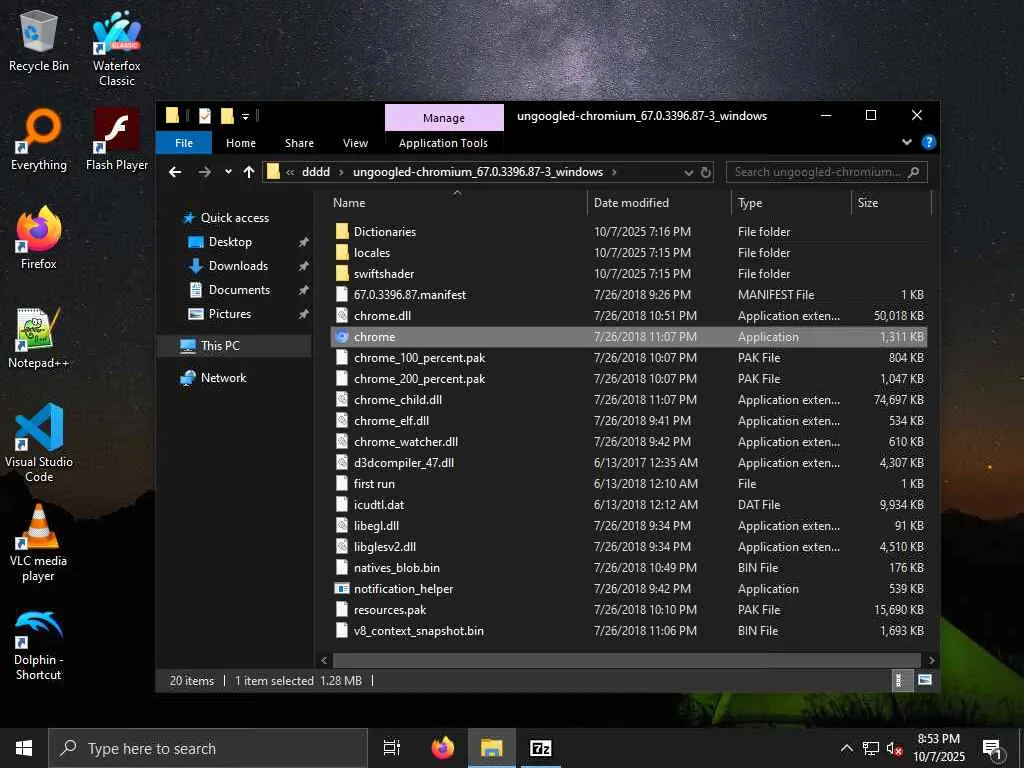This screenshot has width=1024, height=768.
Task: Open the Home ribbon tab
Action: [x=241, y=143]
